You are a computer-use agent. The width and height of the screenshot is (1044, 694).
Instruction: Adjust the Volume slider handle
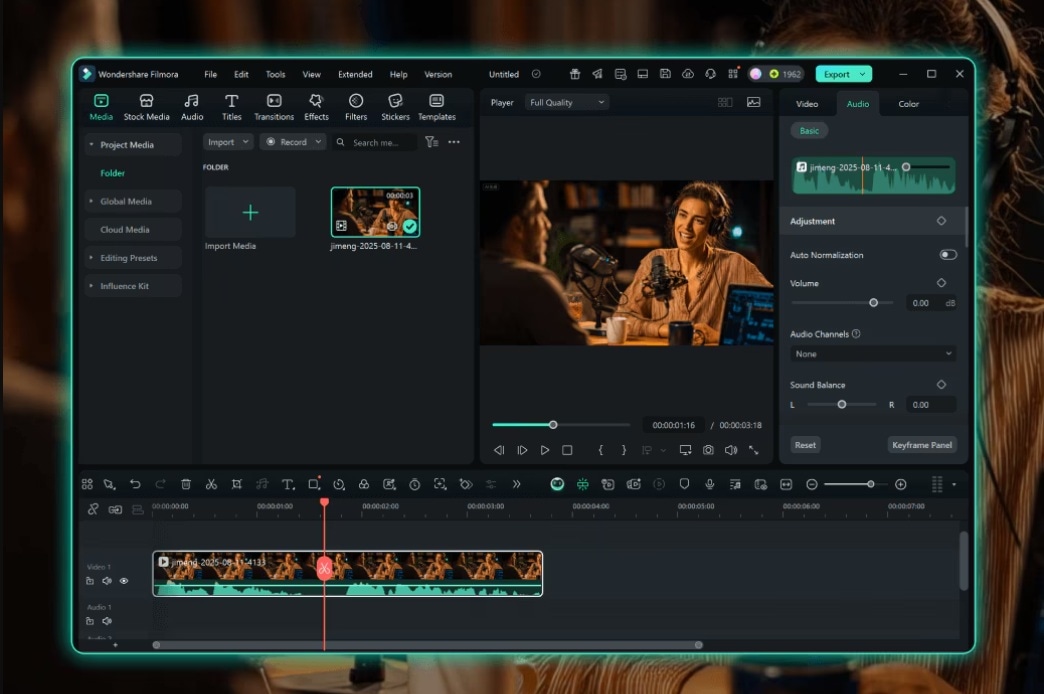[874, 303]
